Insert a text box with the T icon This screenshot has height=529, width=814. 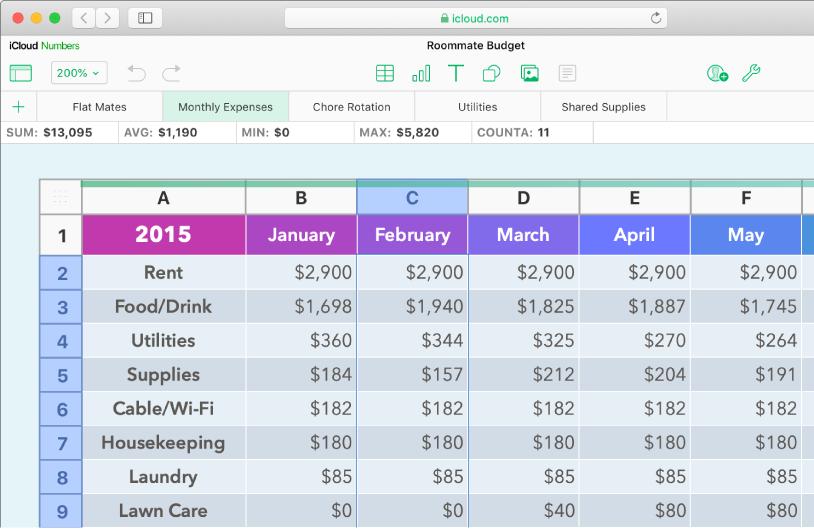[x=456, y=73]
